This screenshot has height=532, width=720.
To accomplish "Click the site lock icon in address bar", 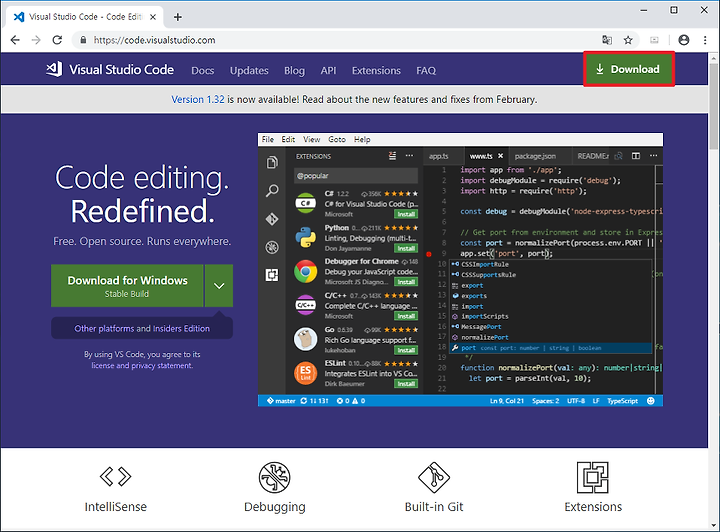I will [83, 40].
